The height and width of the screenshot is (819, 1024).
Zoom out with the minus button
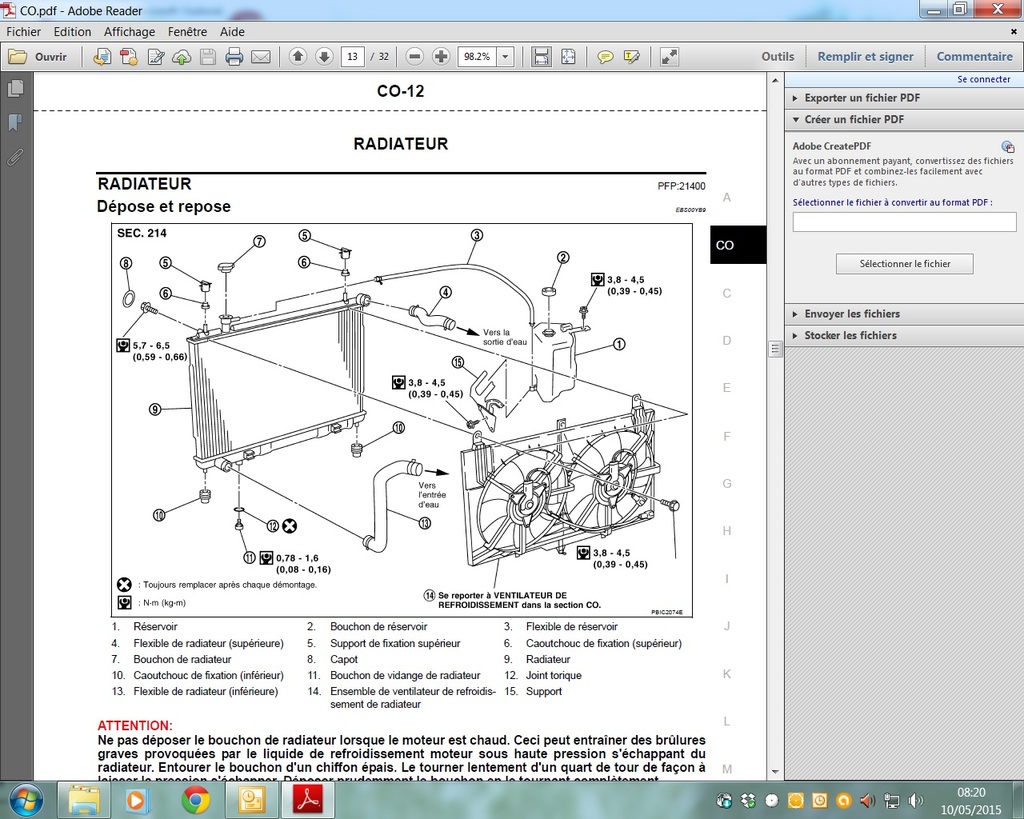[414, 57]
